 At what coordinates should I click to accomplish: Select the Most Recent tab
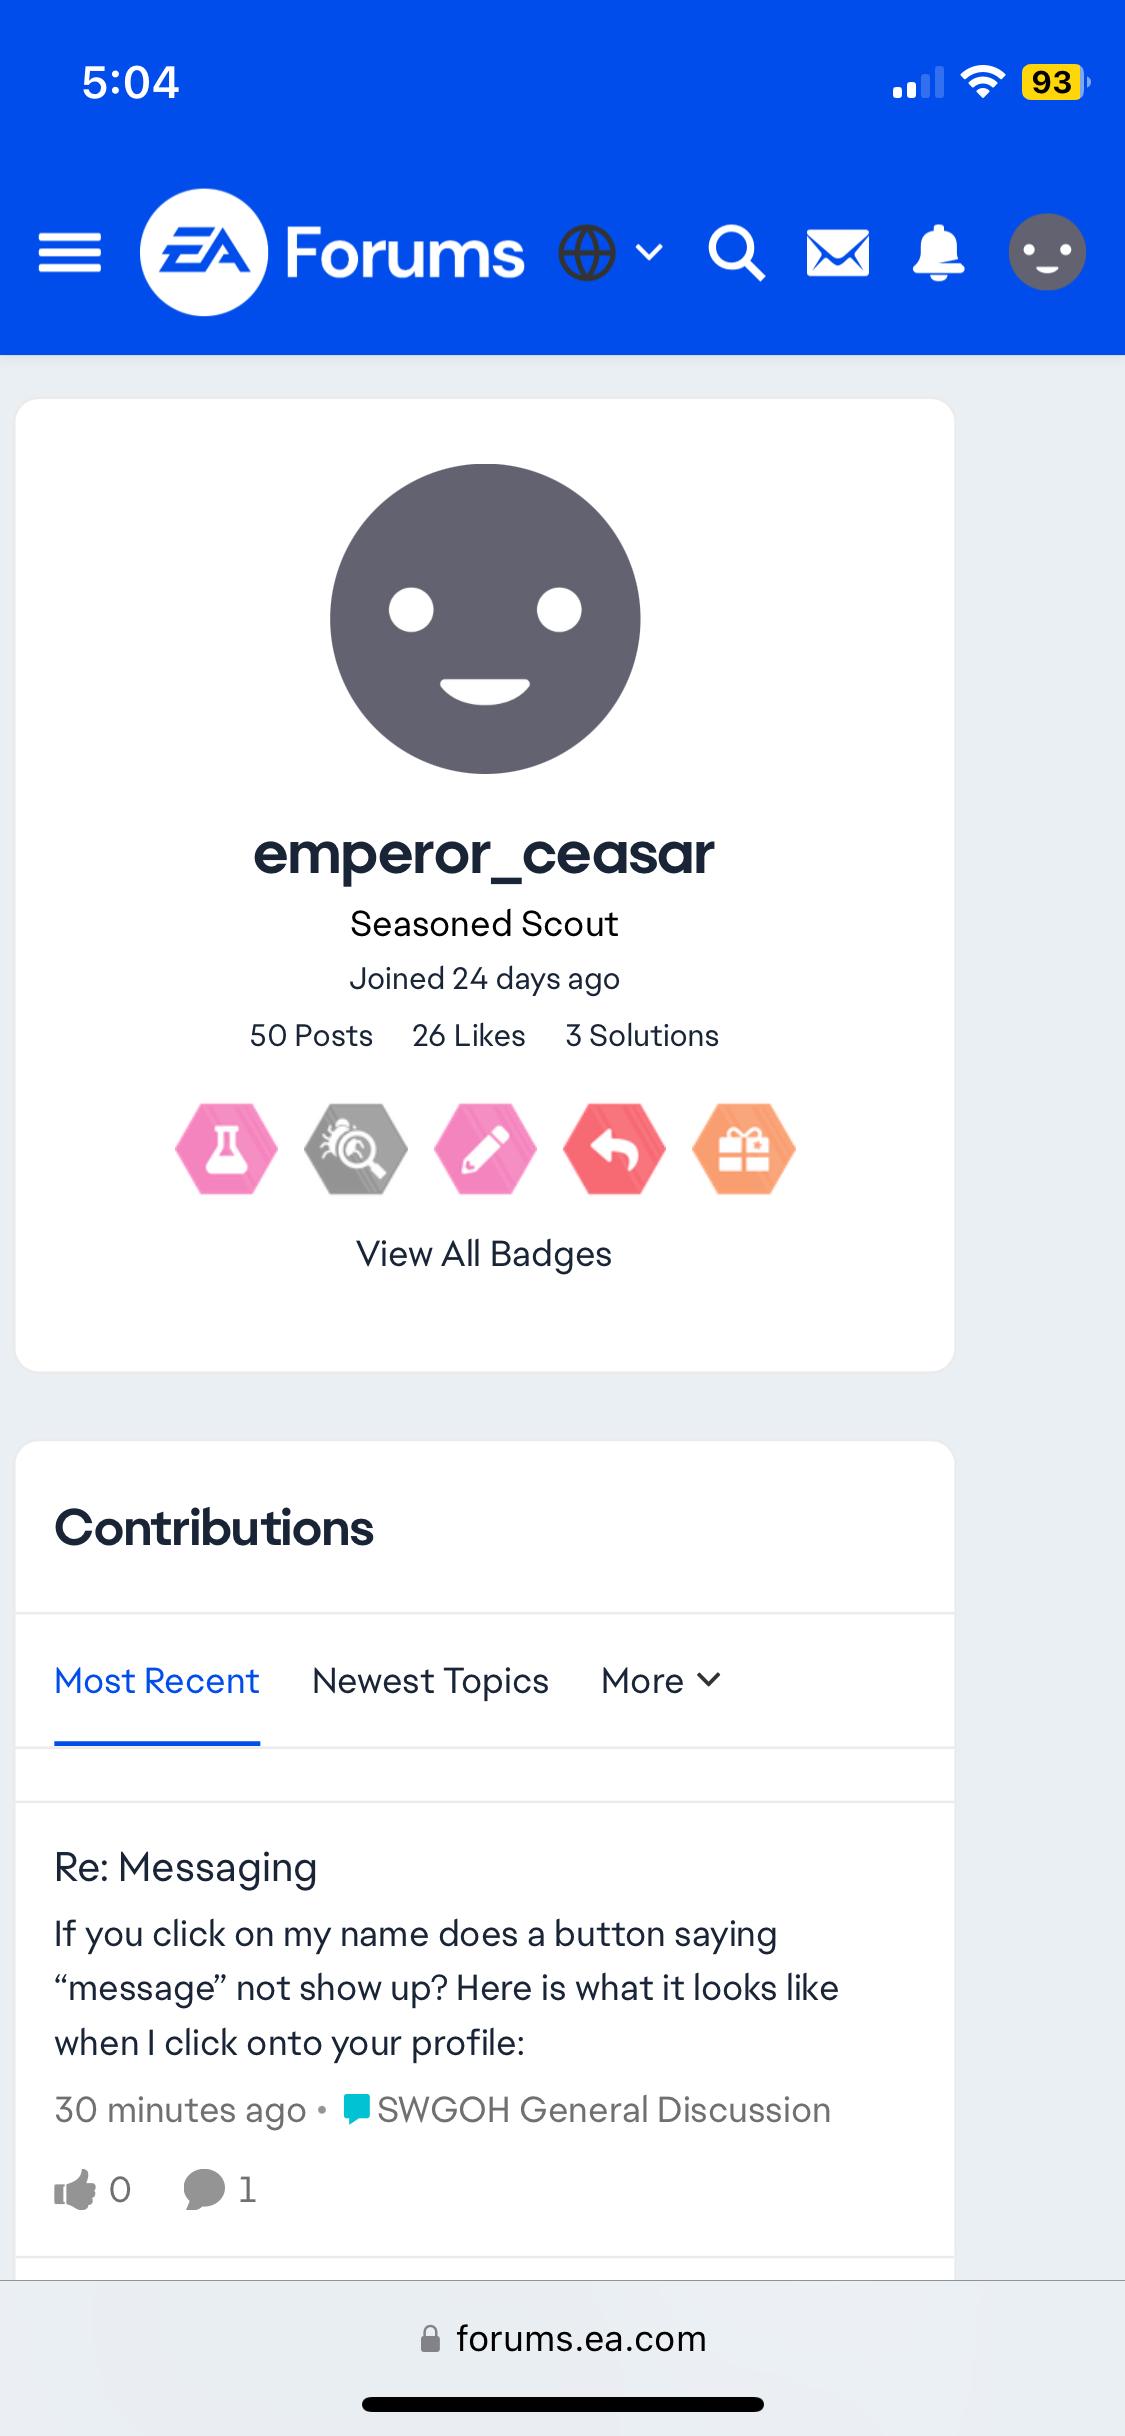click(157, 1681)
